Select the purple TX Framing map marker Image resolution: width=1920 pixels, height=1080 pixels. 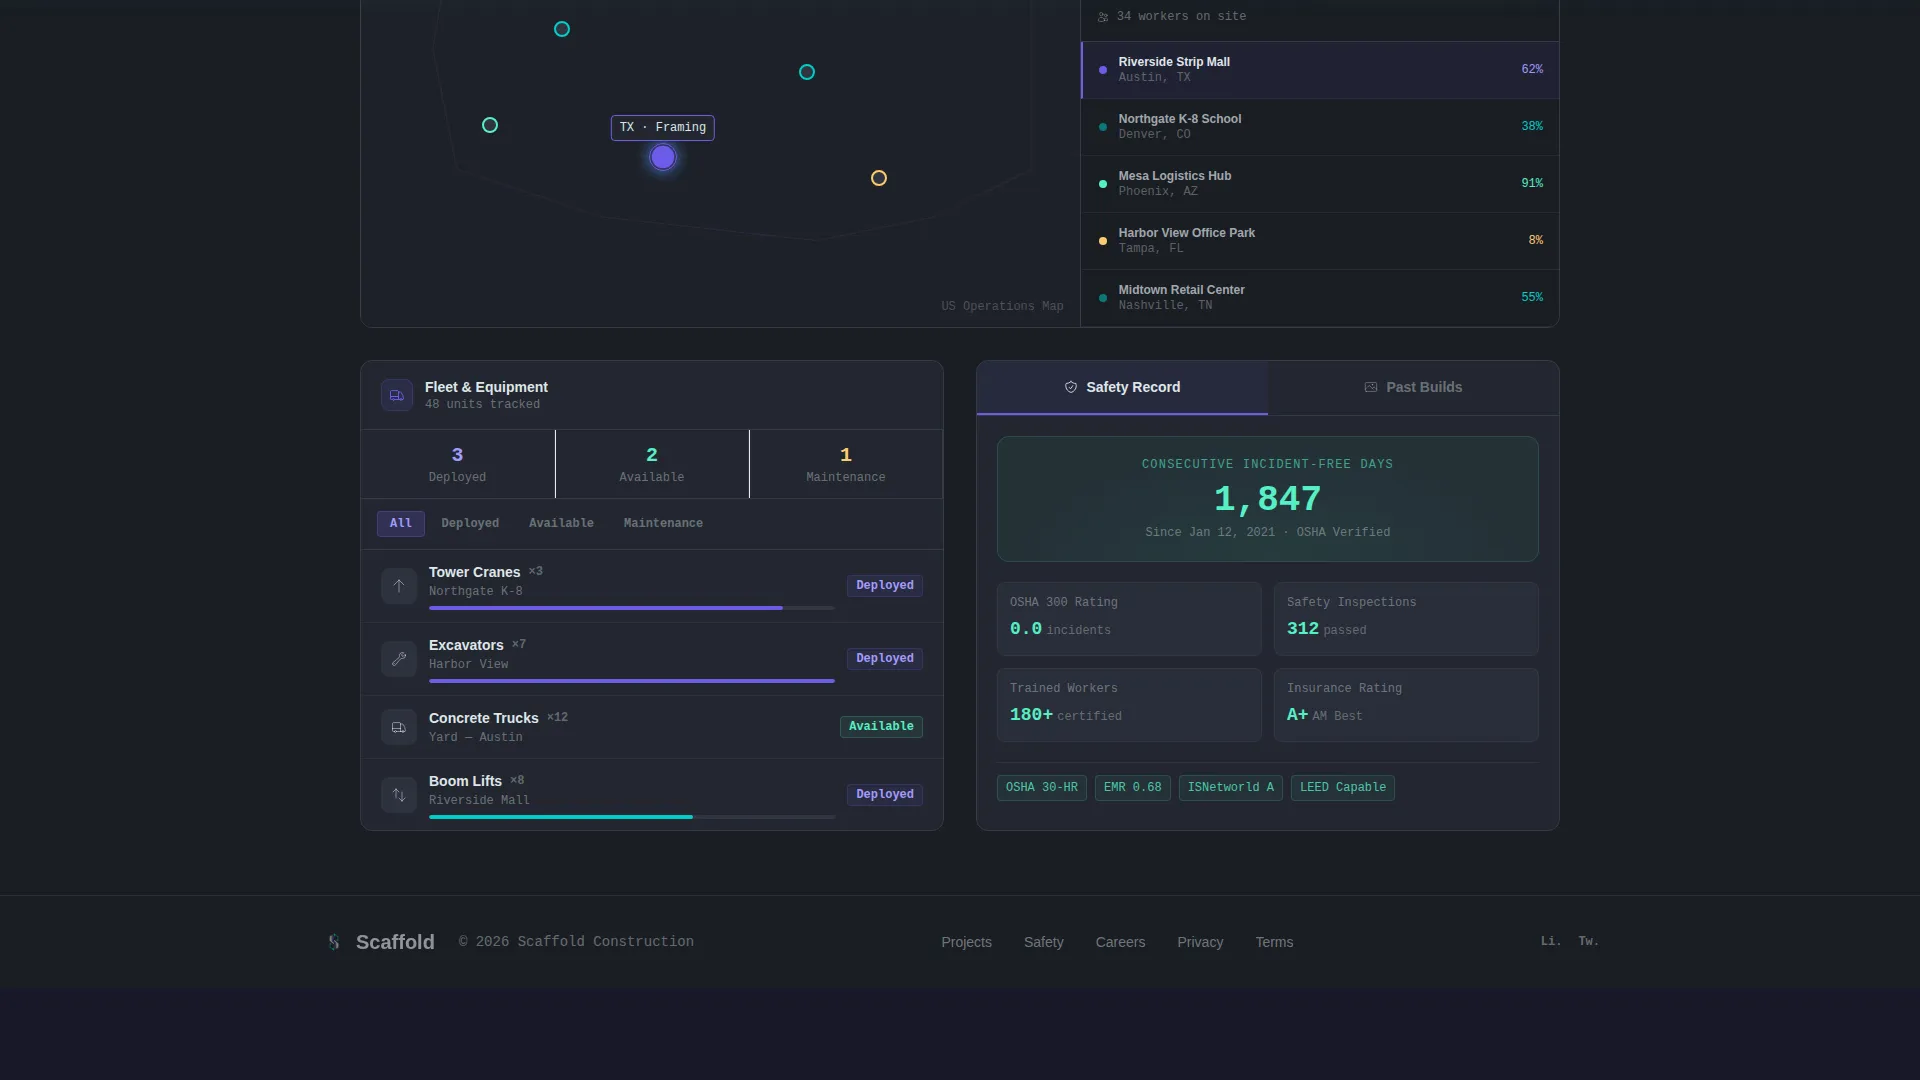[x=663, y=157]
